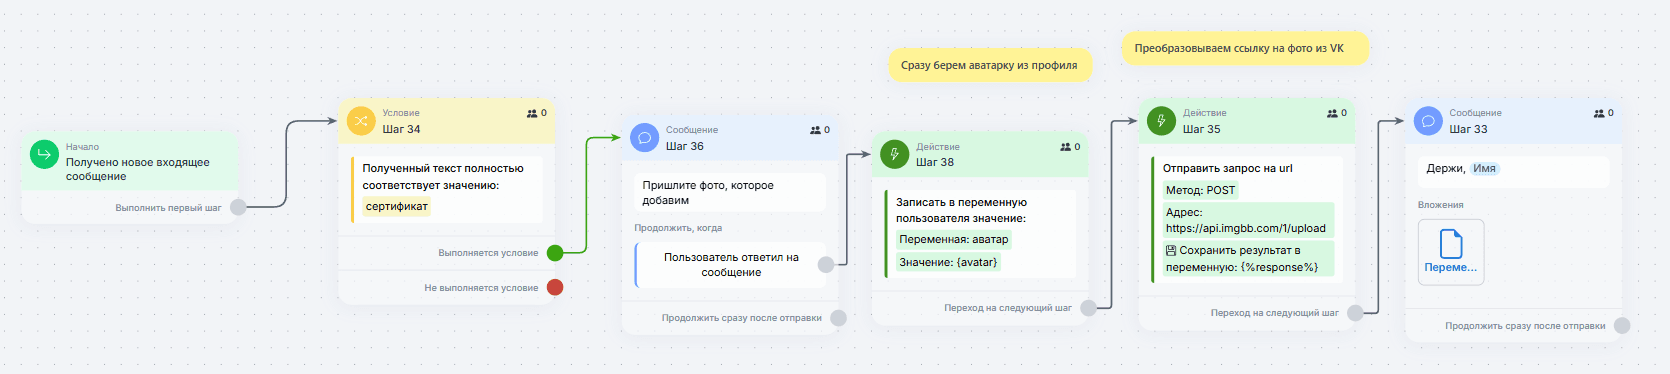Click the green action icon of Шаг 35
This screenshot has height=374, width=1670.
coord(1161,121)
